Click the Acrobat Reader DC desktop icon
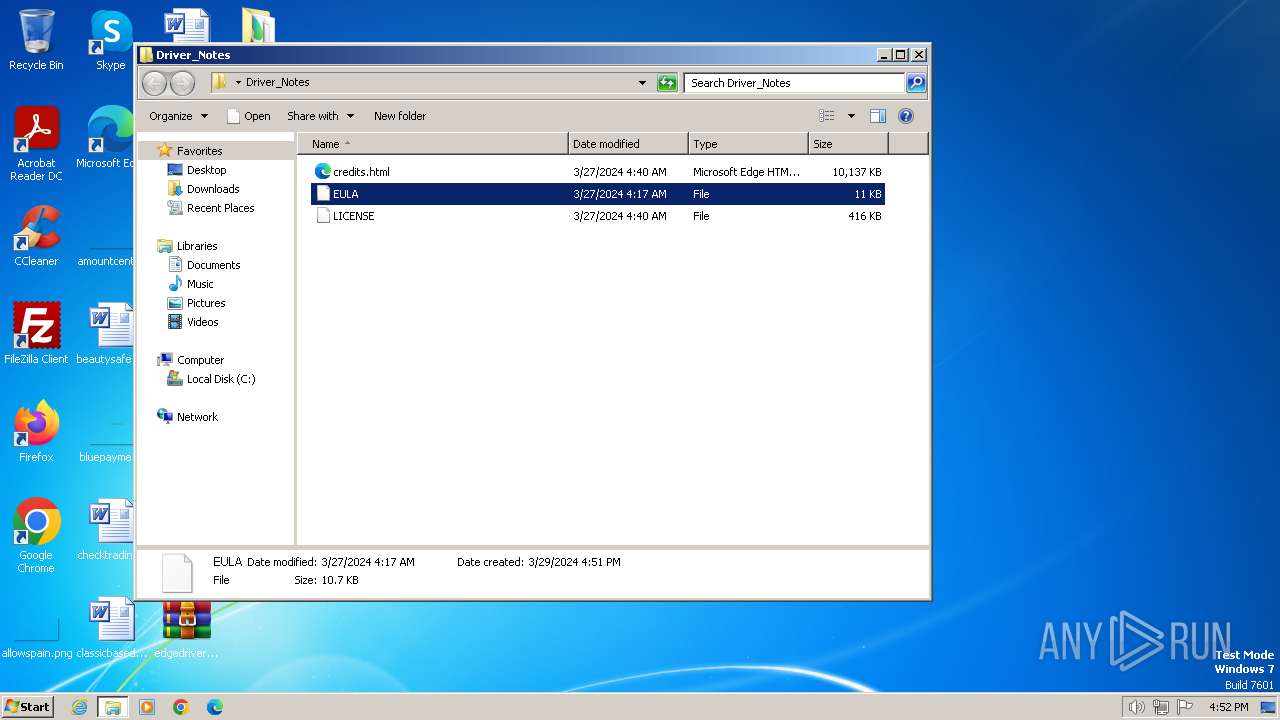1280x720 pixels. [x=36, y=144]
